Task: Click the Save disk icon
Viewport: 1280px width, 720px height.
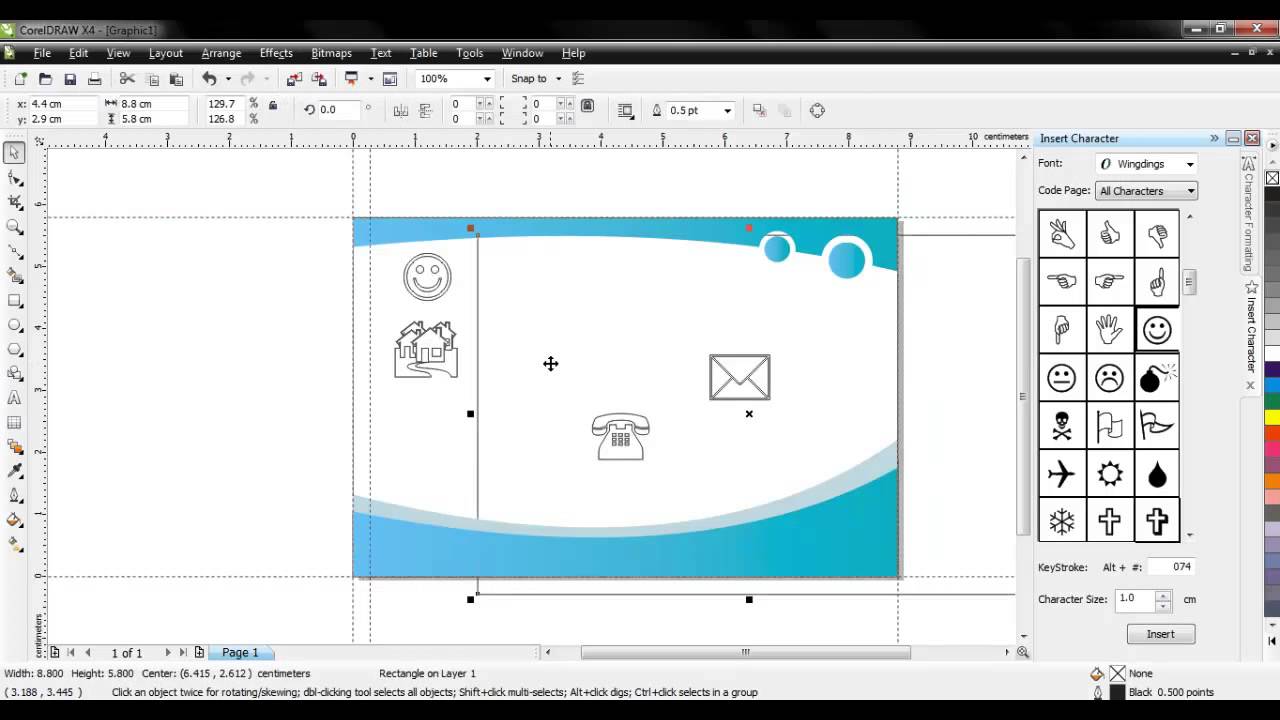Action: [x=70, y=79]
